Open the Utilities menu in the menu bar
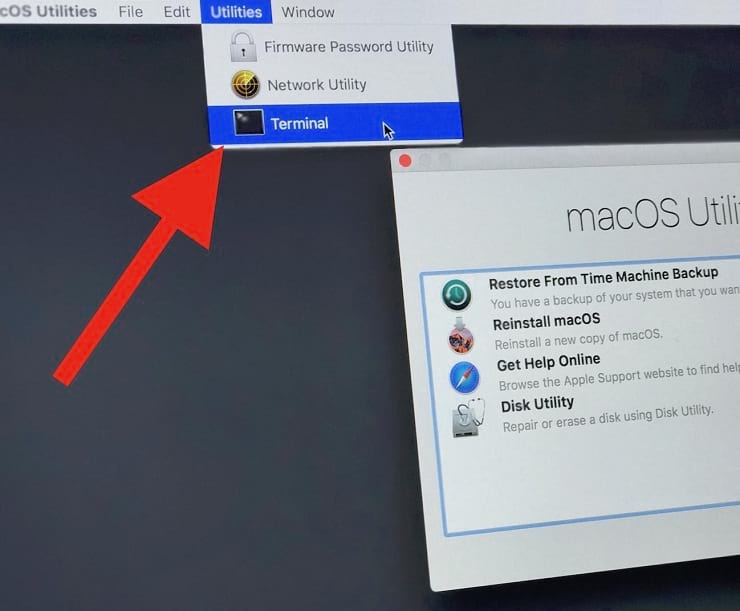This screenshot has width=740, height=611. 236,12
